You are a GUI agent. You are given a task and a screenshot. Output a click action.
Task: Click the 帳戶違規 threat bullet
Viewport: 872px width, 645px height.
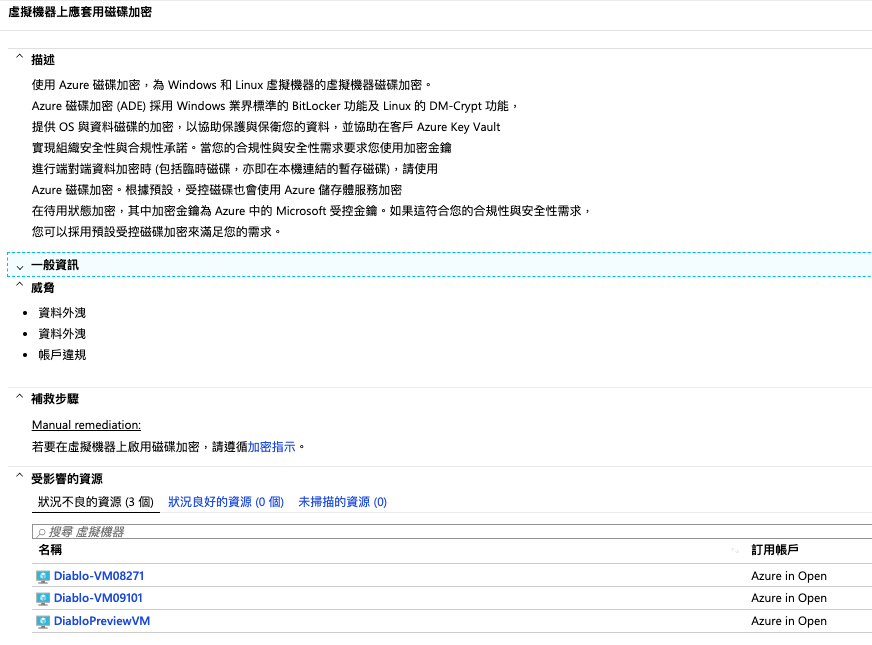[62, 355]
